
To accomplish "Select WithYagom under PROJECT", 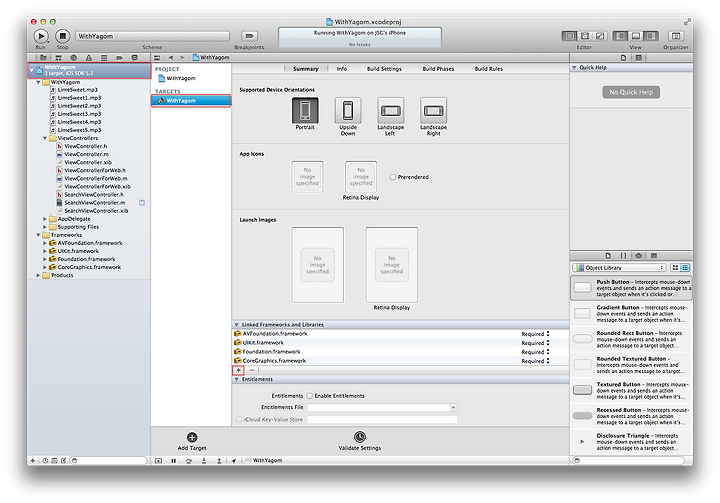I will point(177,79).
